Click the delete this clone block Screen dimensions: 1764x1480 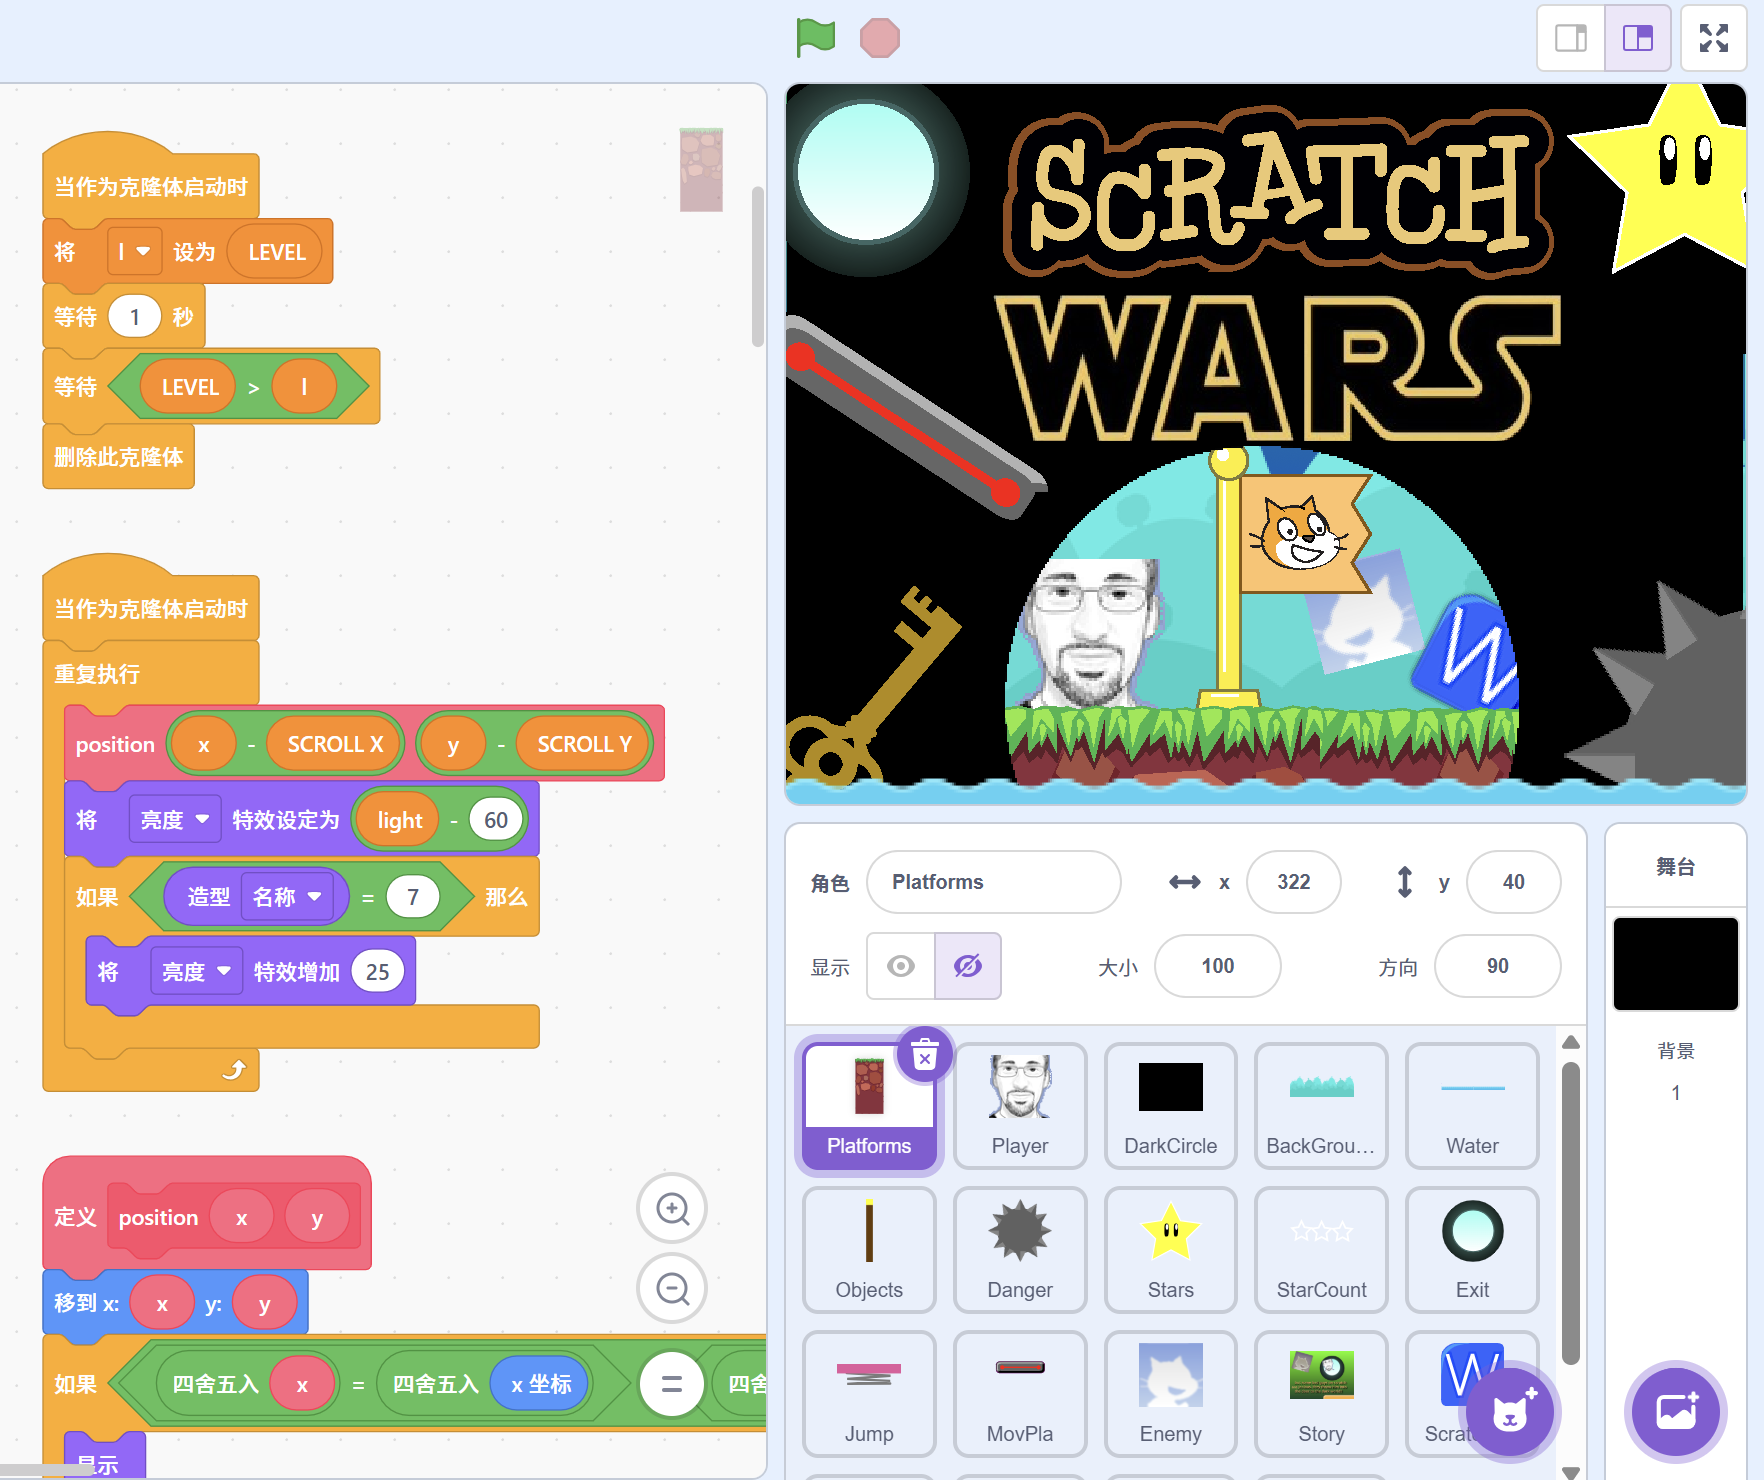click(118, 457)
